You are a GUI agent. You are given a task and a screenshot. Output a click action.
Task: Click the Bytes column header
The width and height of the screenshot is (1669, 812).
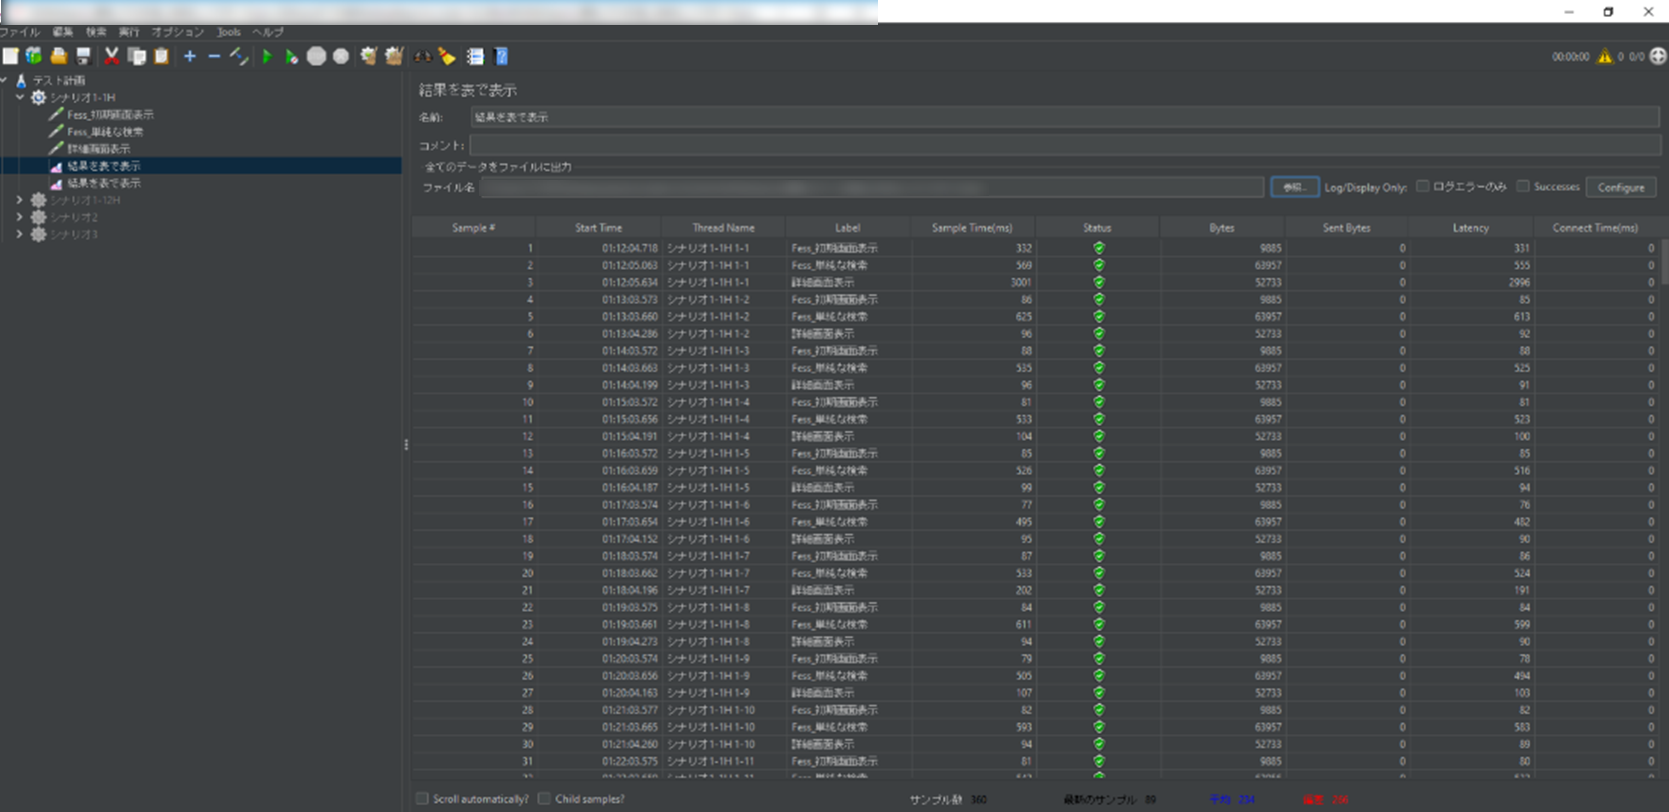1222,228
